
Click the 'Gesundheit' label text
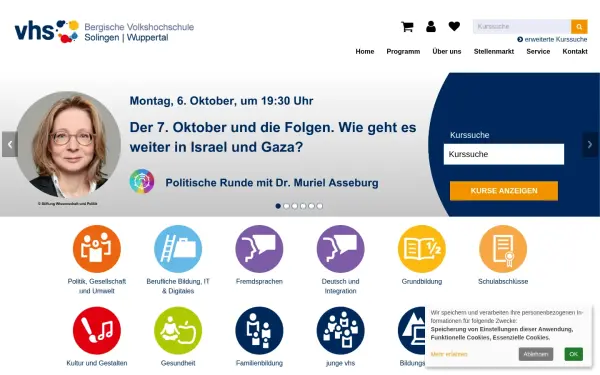click(178, 363)
